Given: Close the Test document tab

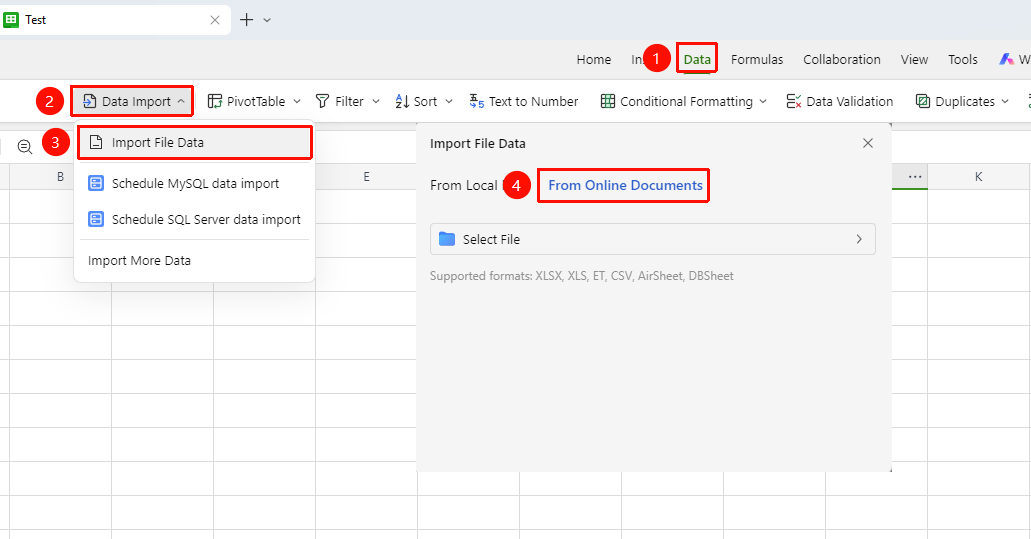Looking at the screenshot, I should (214, 20).
